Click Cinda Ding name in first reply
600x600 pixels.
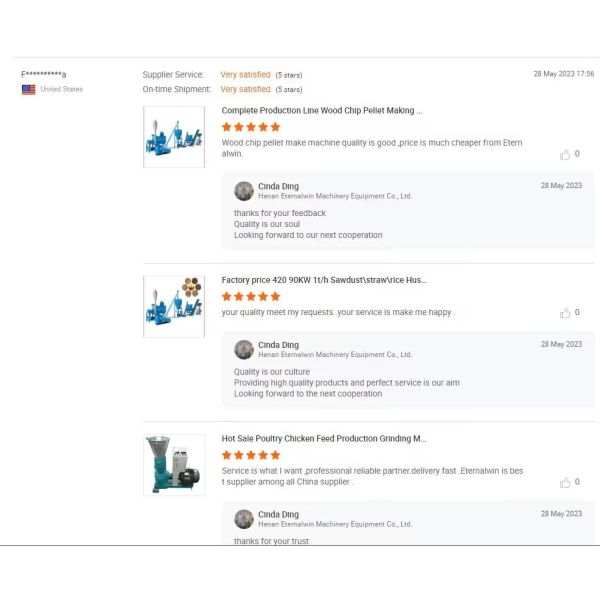tap(279, 186)
